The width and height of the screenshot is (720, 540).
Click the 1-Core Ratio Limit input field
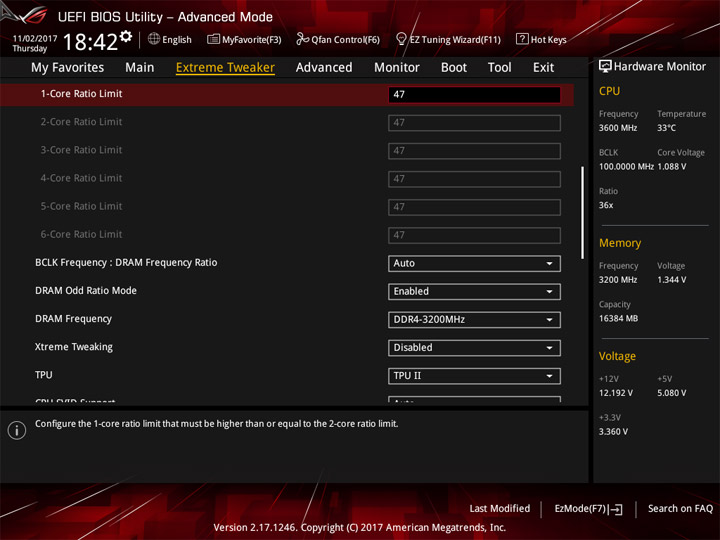tap(474, 95)
